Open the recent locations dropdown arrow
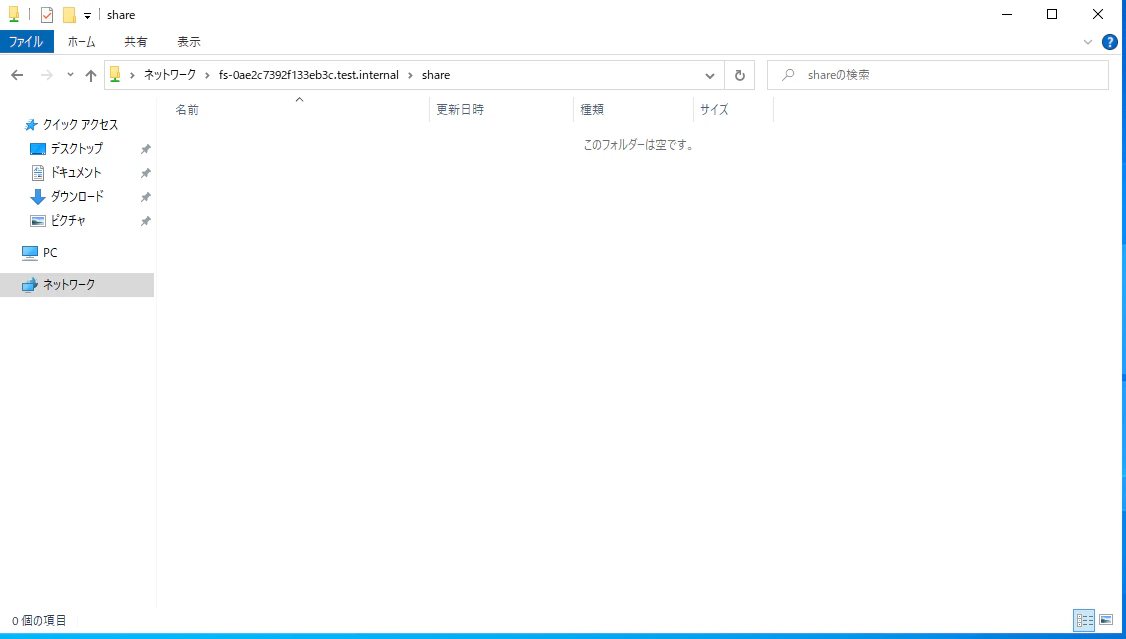 (70, 75)
